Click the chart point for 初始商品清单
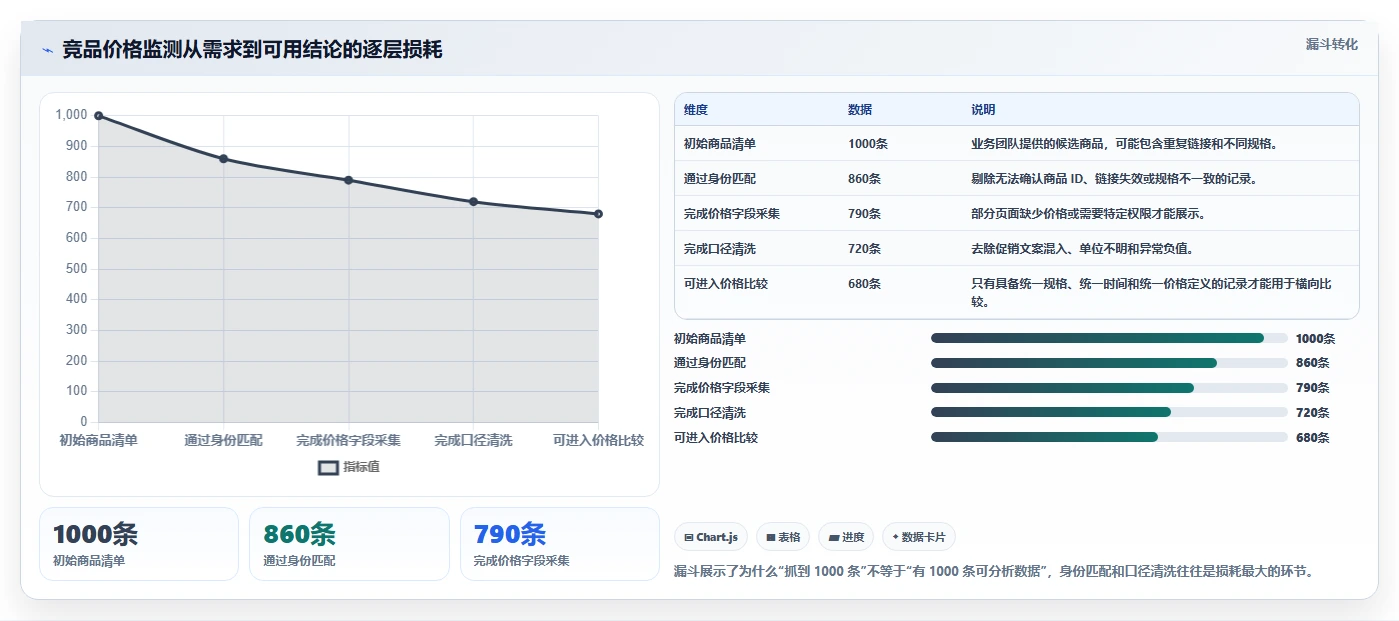Image resolution: width=1399 pixels, height=621 pixels. 98,116
